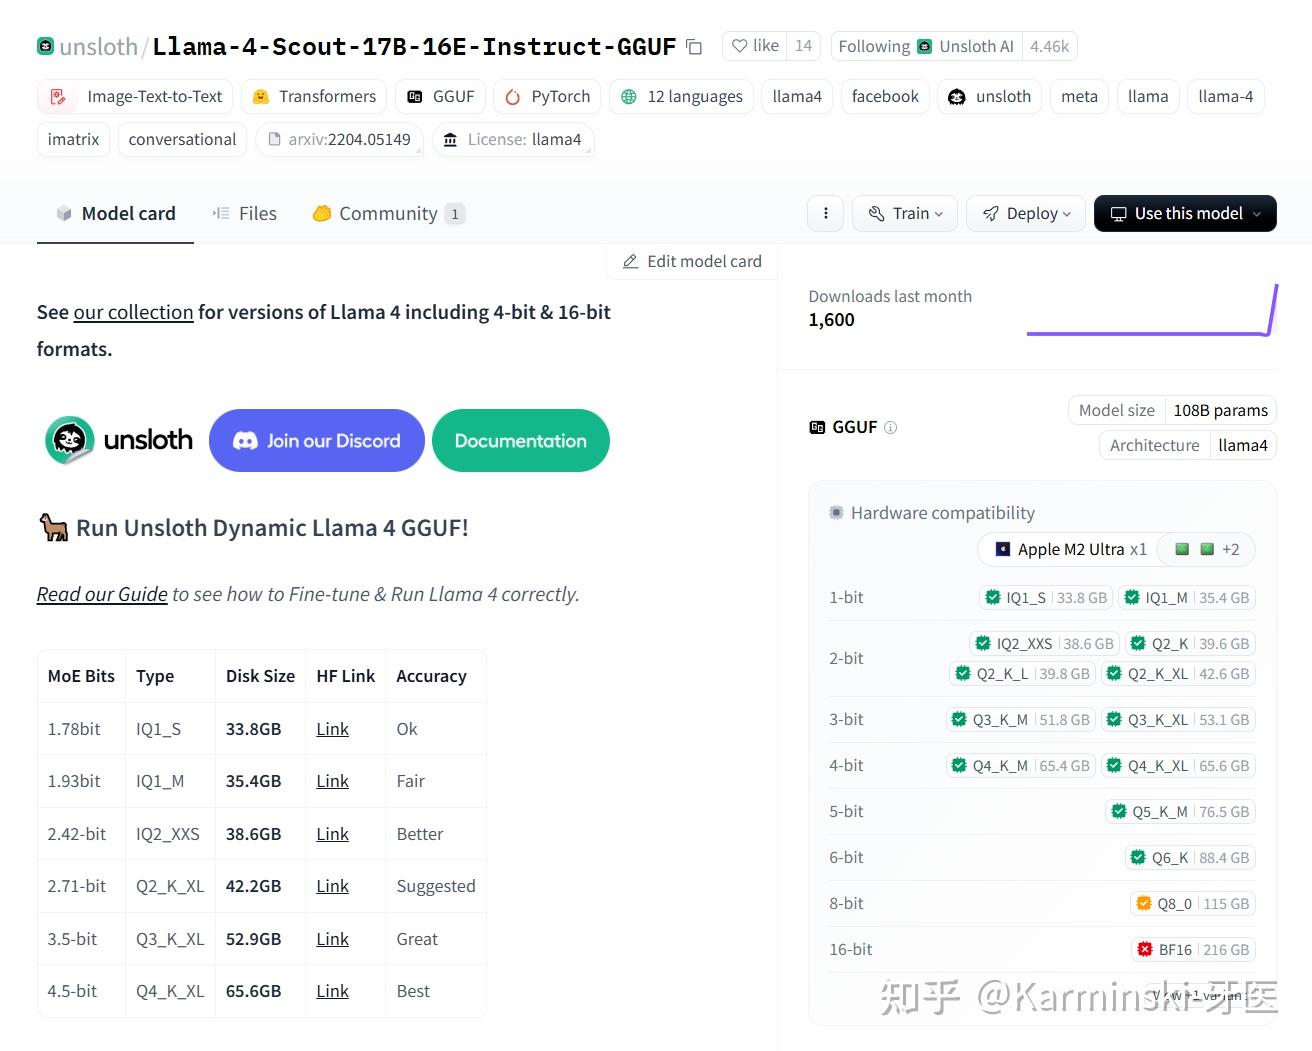
Task: Click the unsloth sloth logo badge
Action: coord(68,440)
